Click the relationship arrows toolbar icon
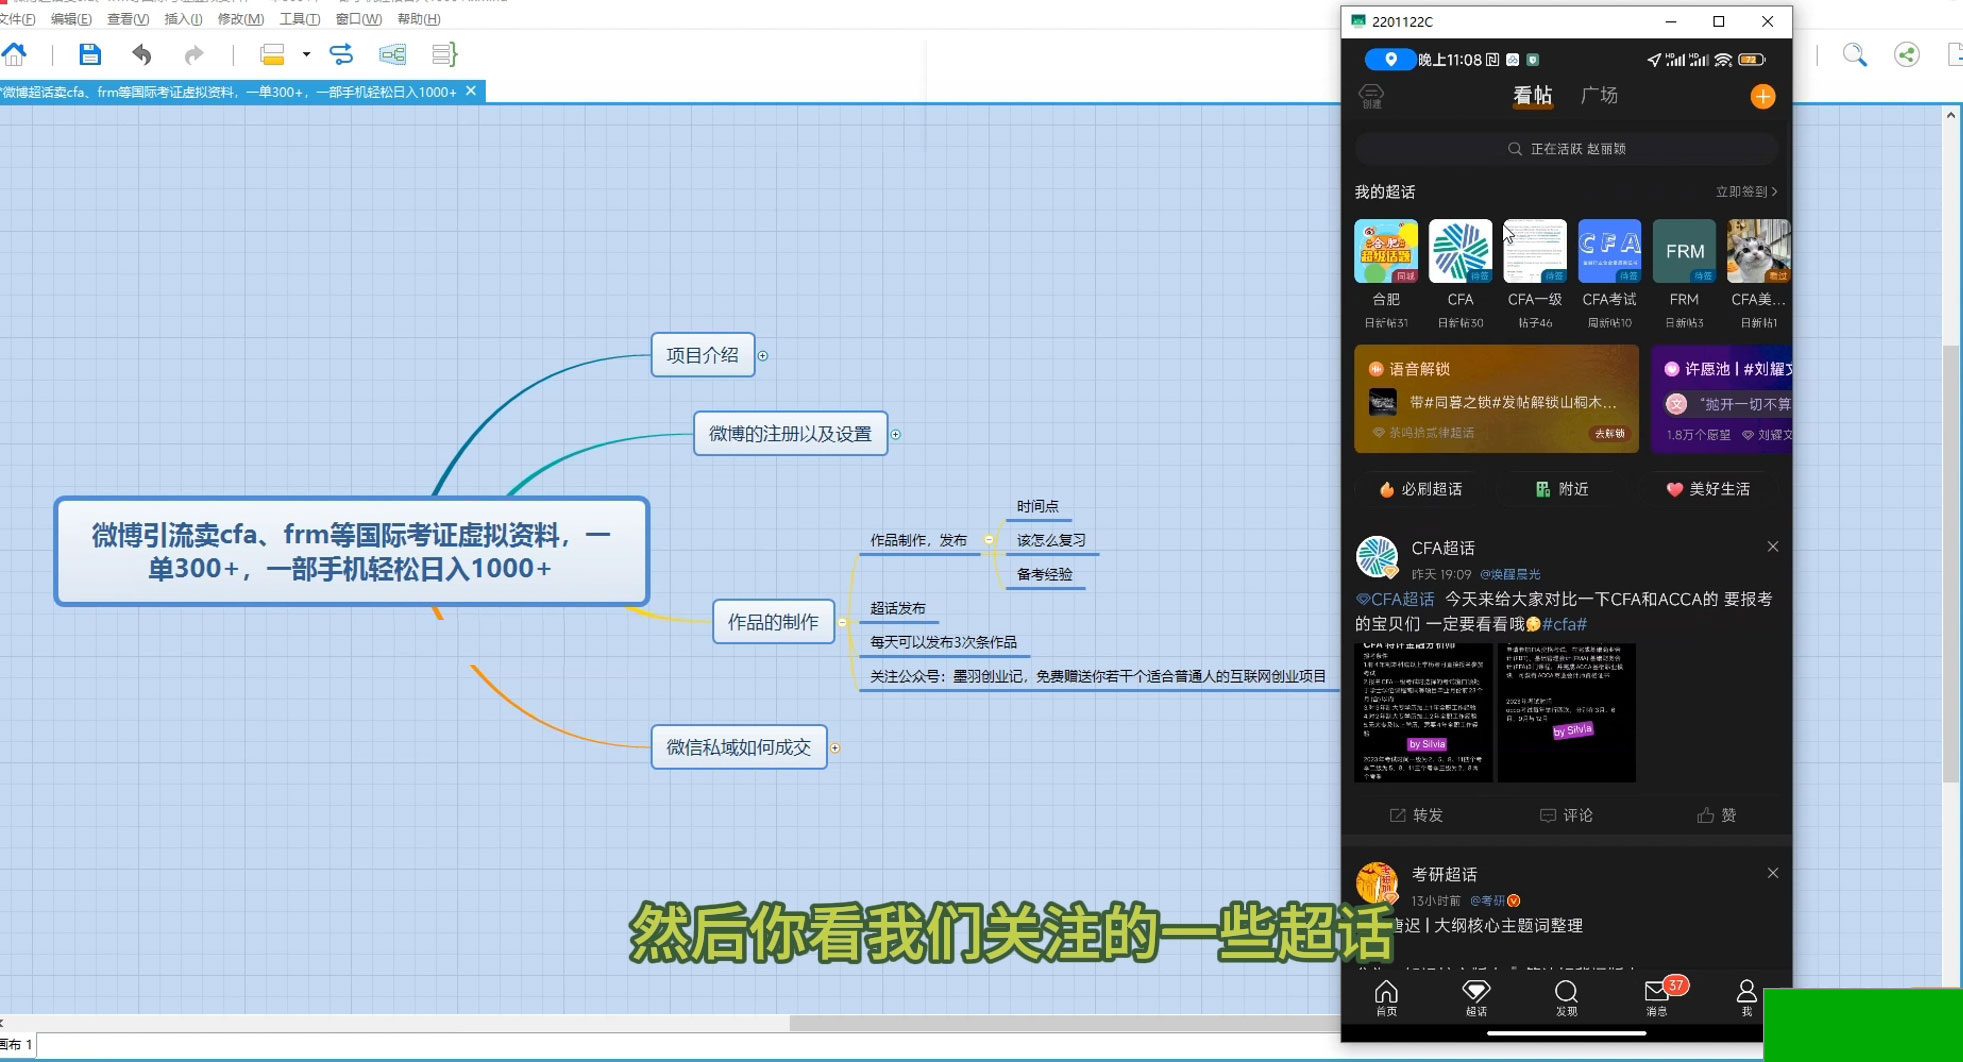Screen dimensions: 1963x1062 (x=341, y=54)
